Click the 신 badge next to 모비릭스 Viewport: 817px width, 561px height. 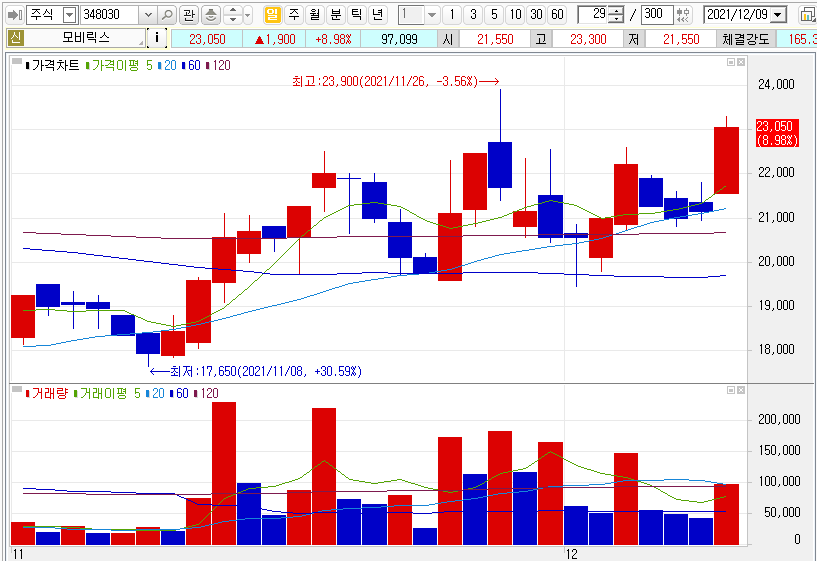tap(15, 38)
